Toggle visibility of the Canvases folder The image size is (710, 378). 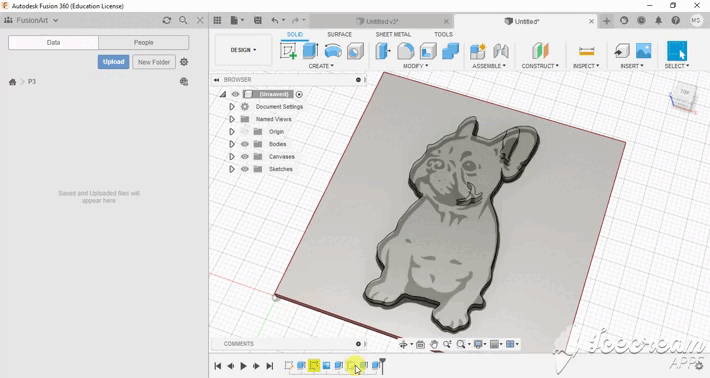click(245, 157)
